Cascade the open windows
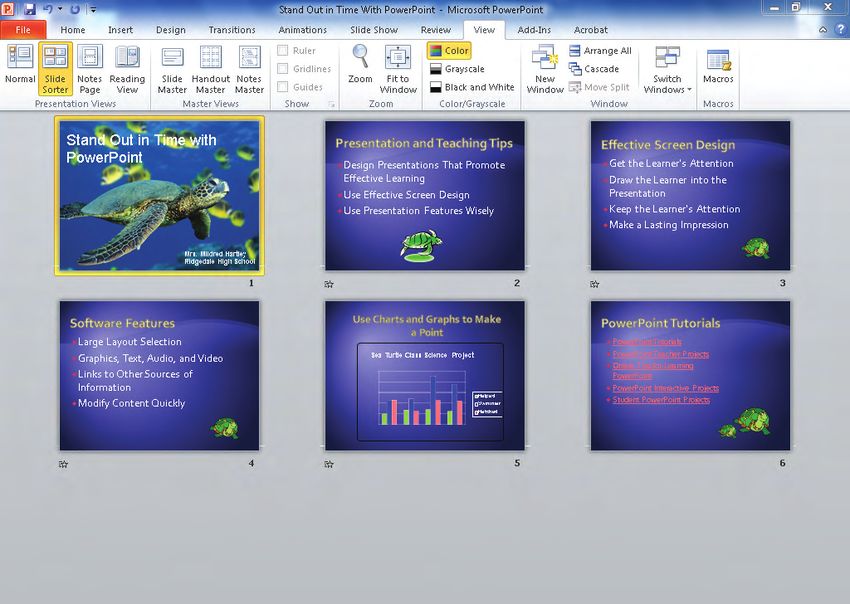 coord(594,69)
